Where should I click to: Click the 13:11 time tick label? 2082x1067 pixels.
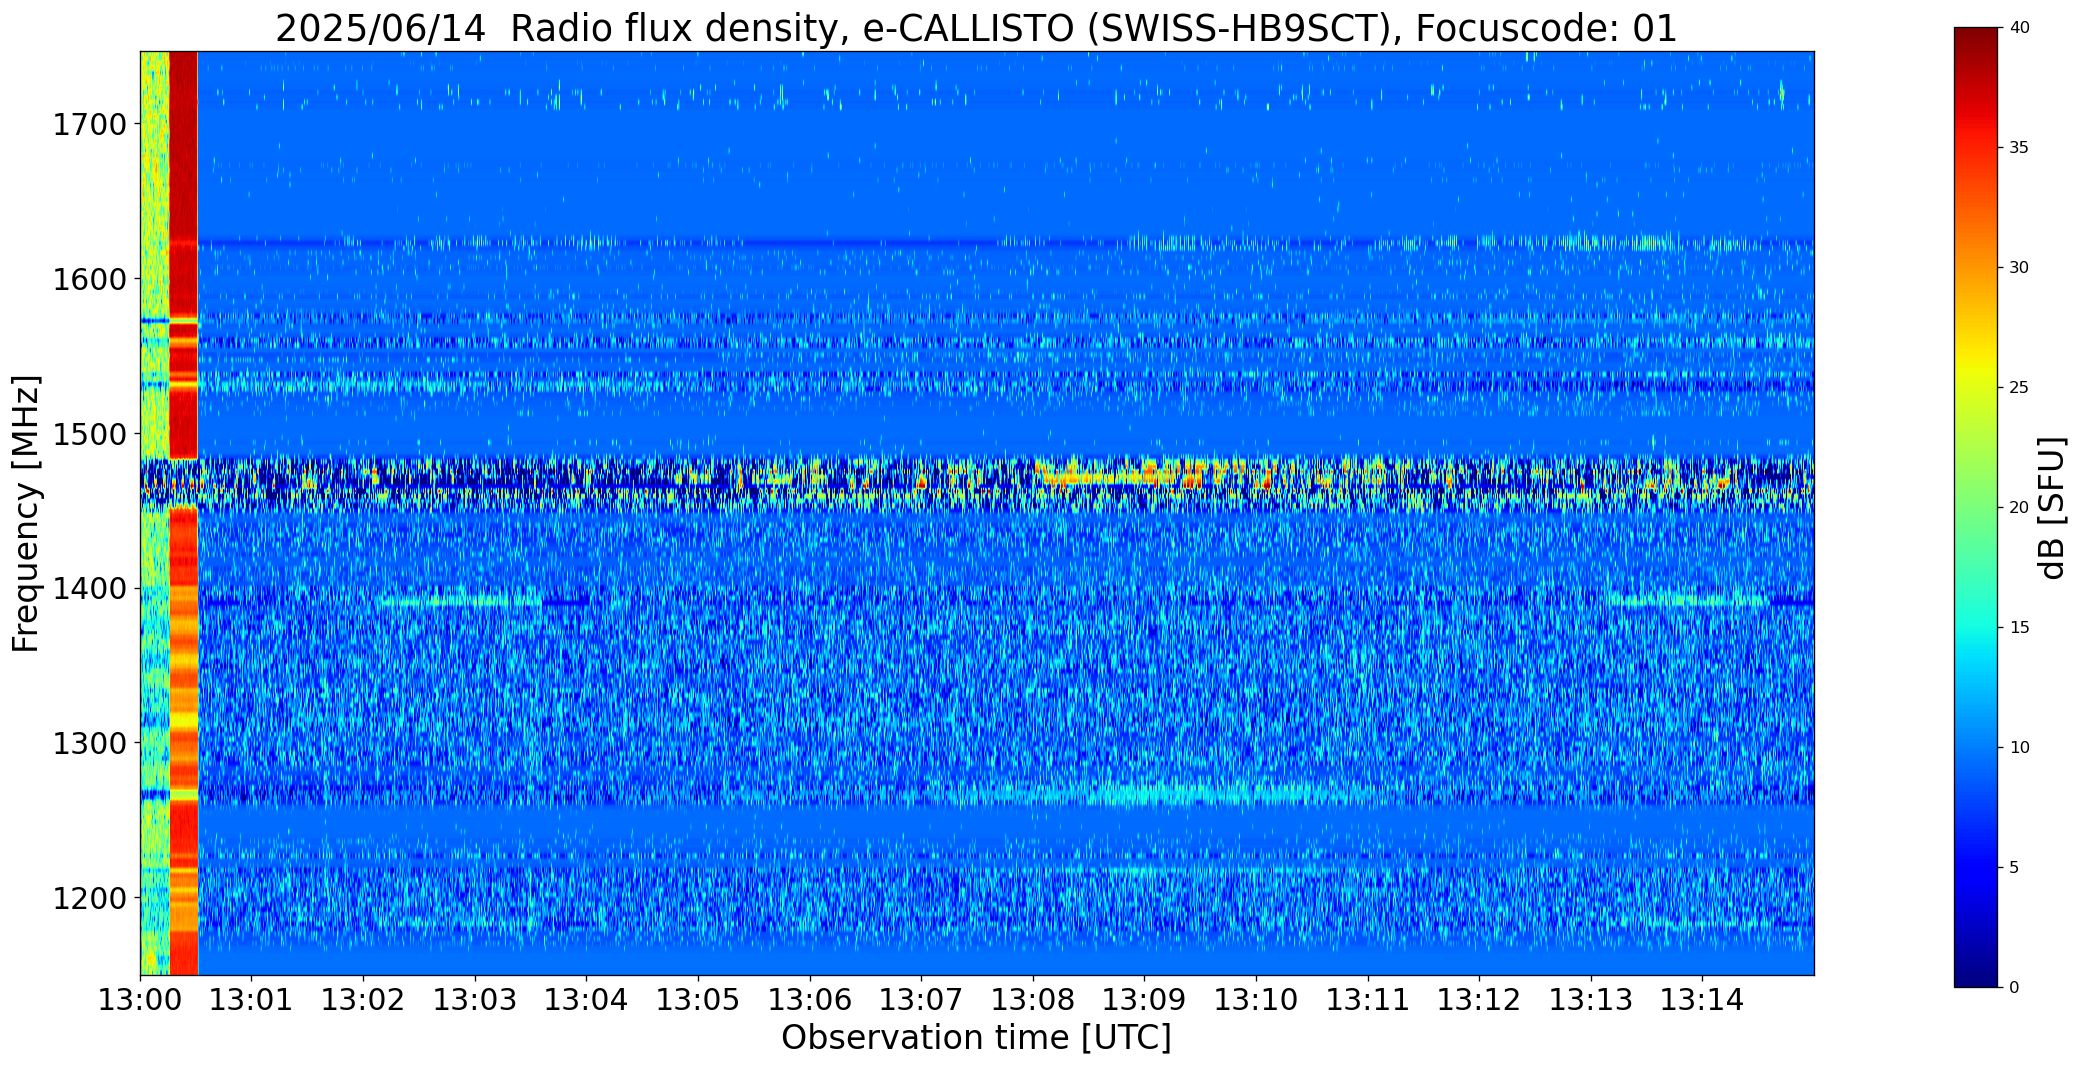coord(1368,999)
